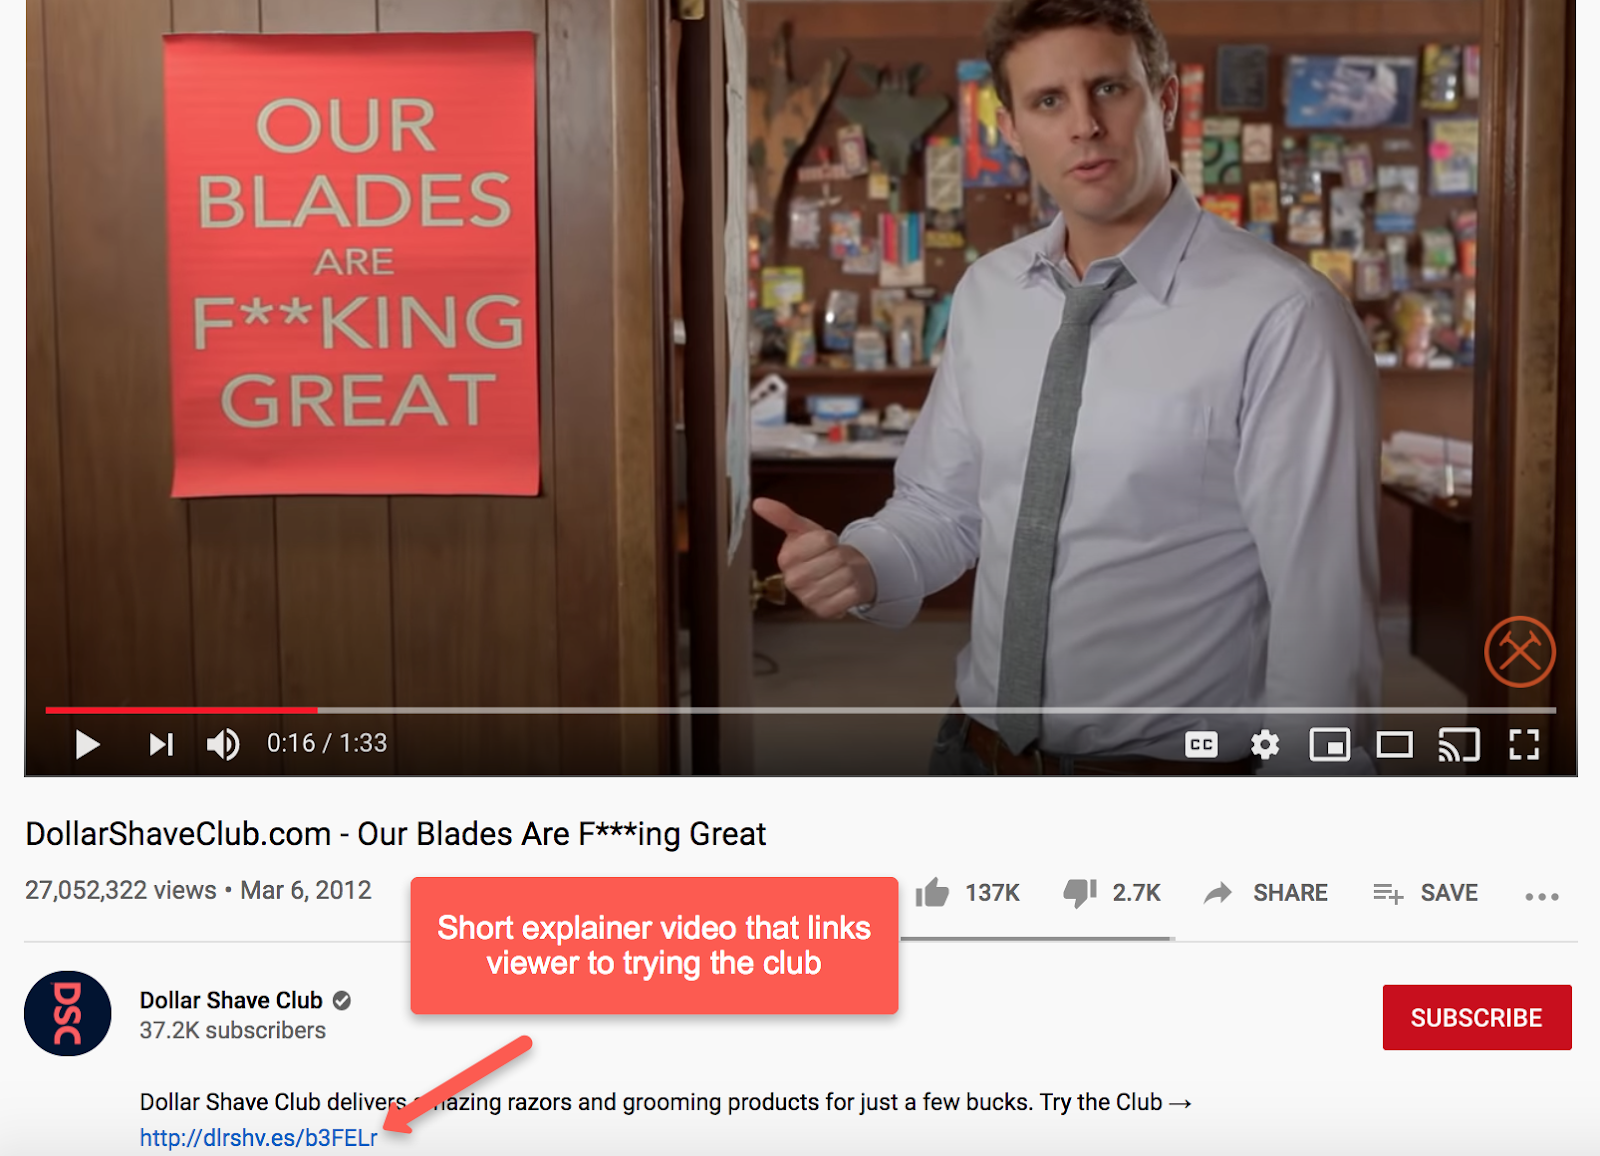Click the orange channel watermark logo
The image size is (1600, 1156).
1520,652
